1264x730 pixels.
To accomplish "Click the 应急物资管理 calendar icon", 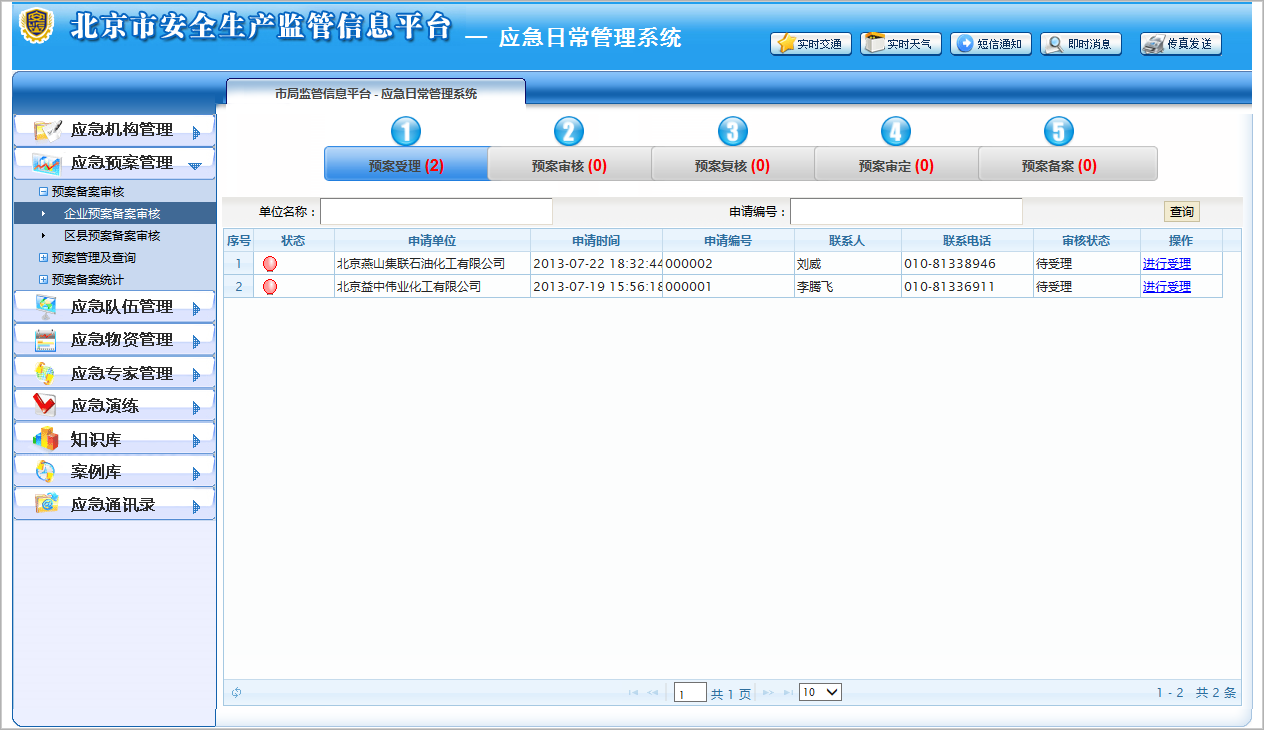I will point(46,340).
